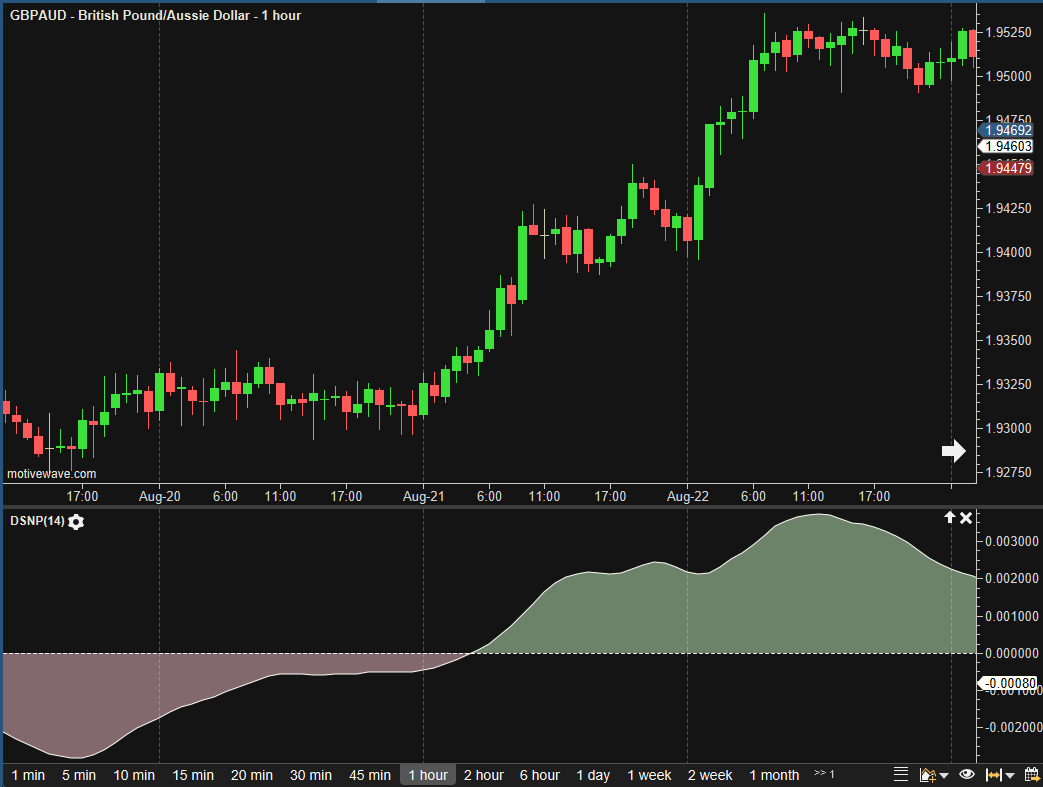Click the 1.94692 blue price label
1043x787 pixels.
click(x=1007, y=130)
